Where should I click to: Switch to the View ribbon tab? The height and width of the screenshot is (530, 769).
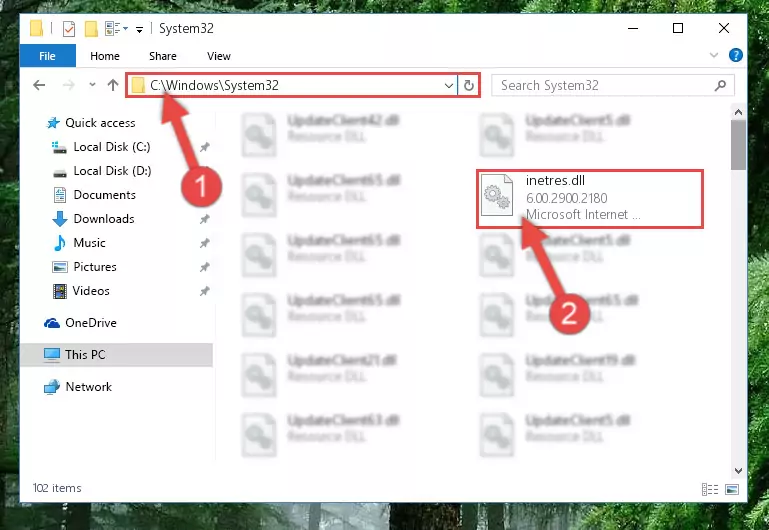click(x=219, y=56)
